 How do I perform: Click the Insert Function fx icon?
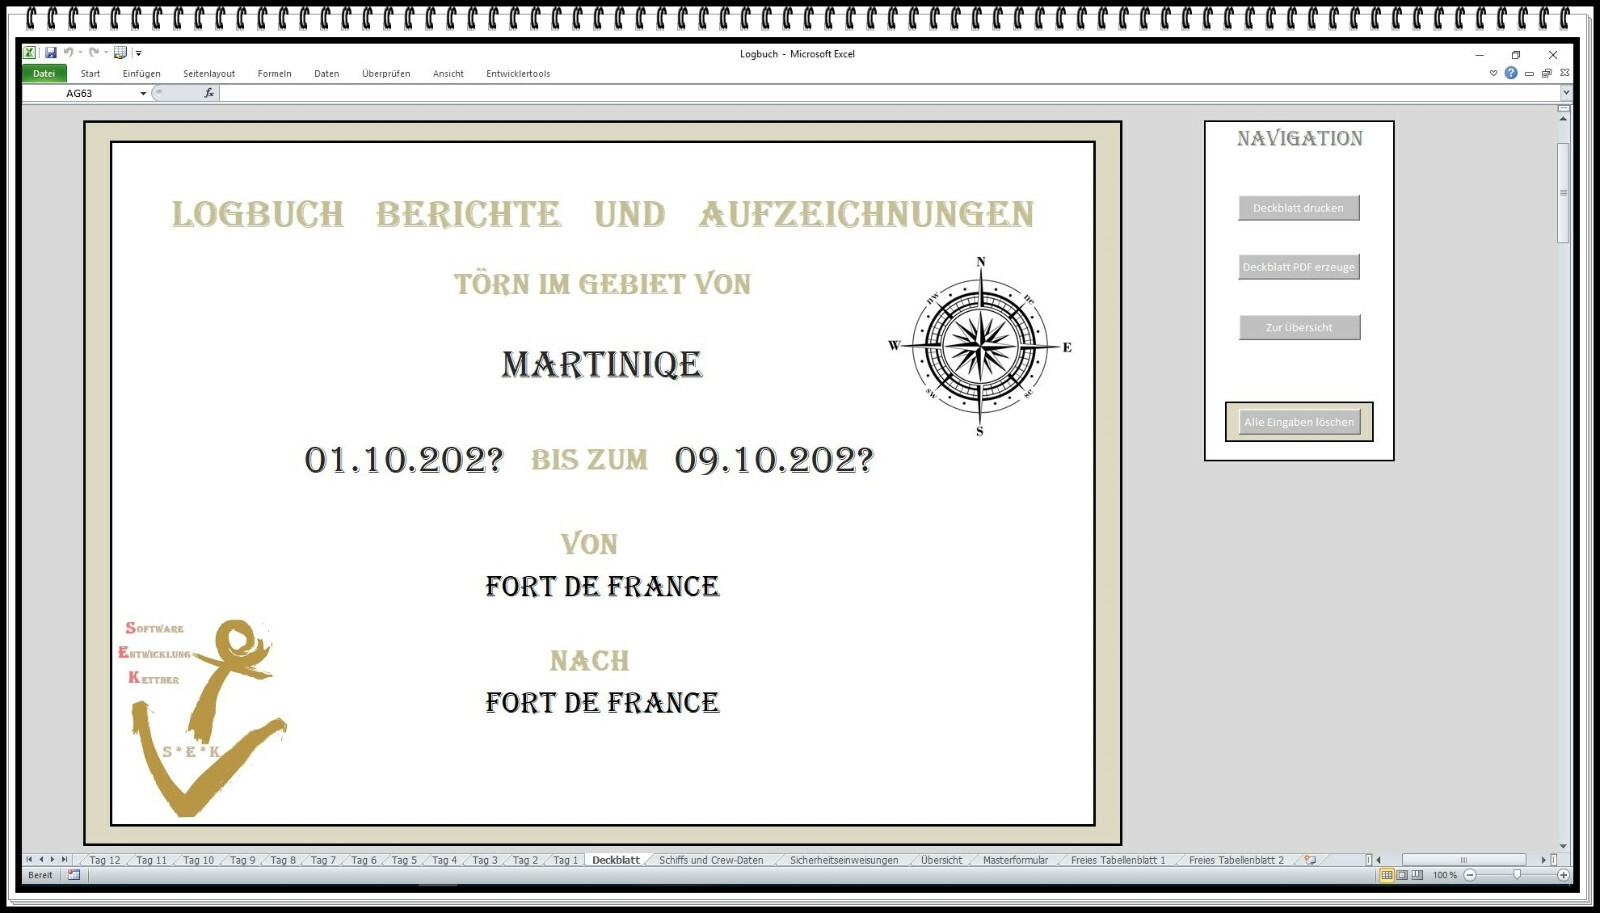point(209,93)
